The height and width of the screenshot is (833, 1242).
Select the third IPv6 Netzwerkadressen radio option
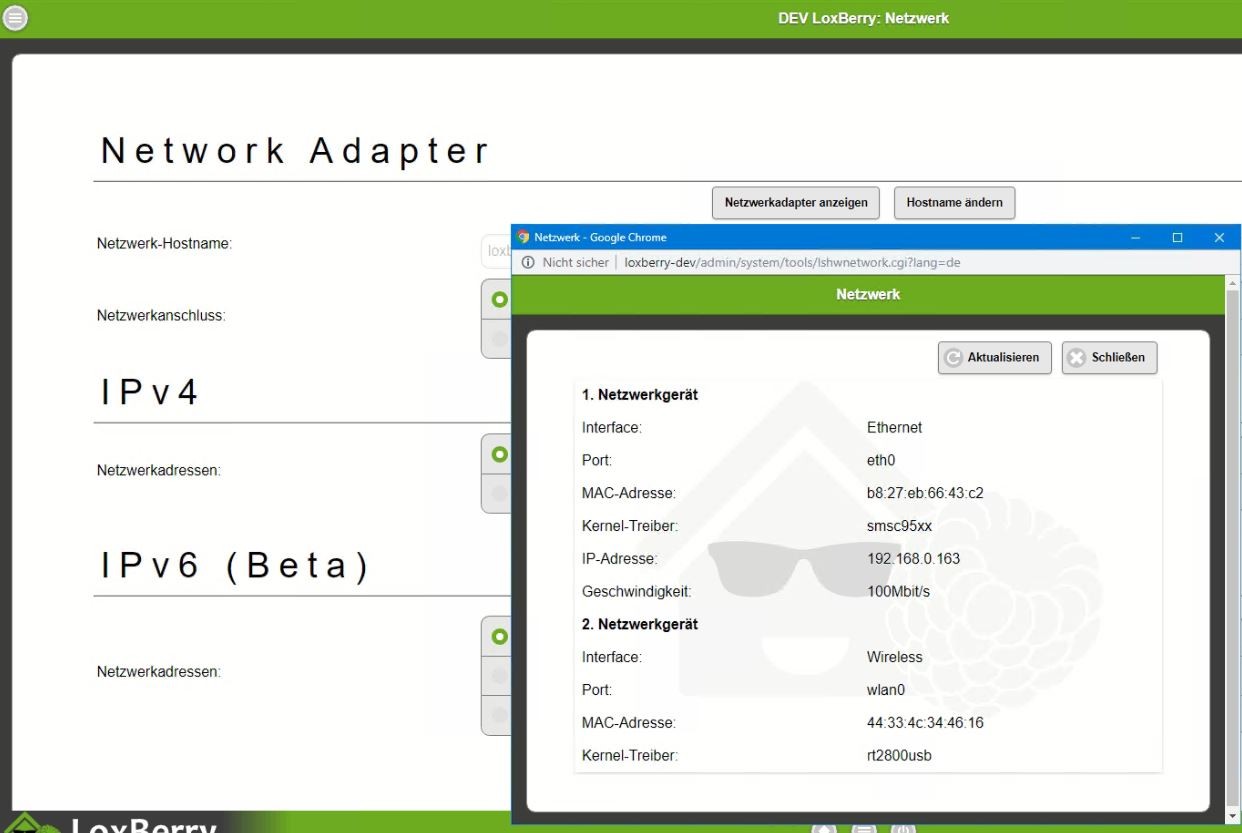(x=499, y=715)
